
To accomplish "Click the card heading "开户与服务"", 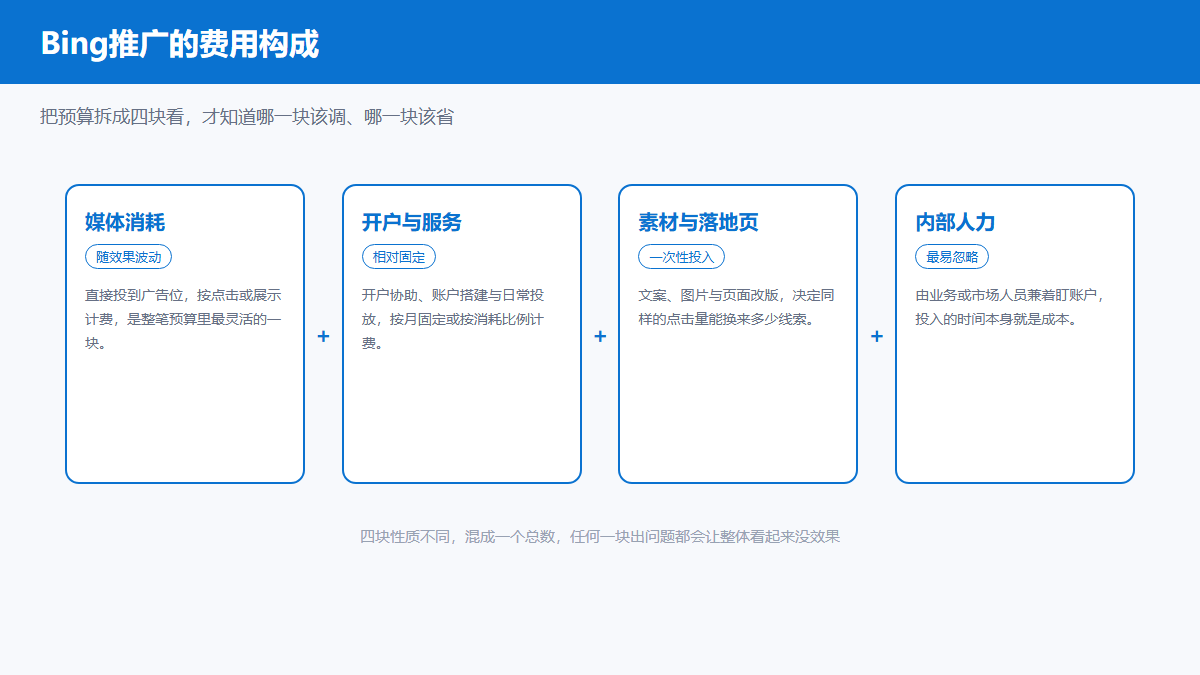I will pos(412,222).
